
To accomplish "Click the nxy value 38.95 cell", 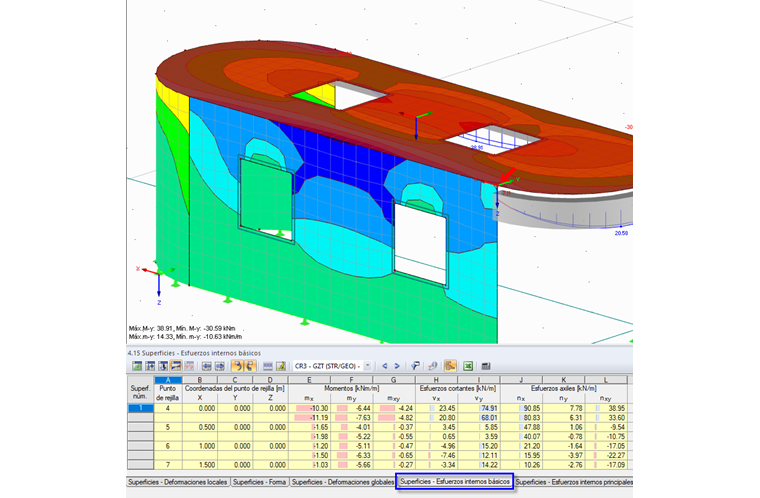I will tap(606, 408).
